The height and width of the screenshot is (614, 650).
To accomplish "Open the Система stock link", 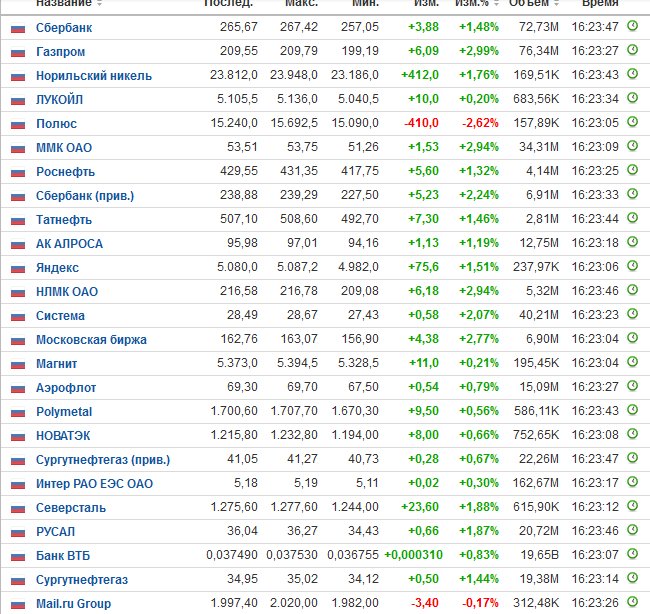I will tap(60, 316).
